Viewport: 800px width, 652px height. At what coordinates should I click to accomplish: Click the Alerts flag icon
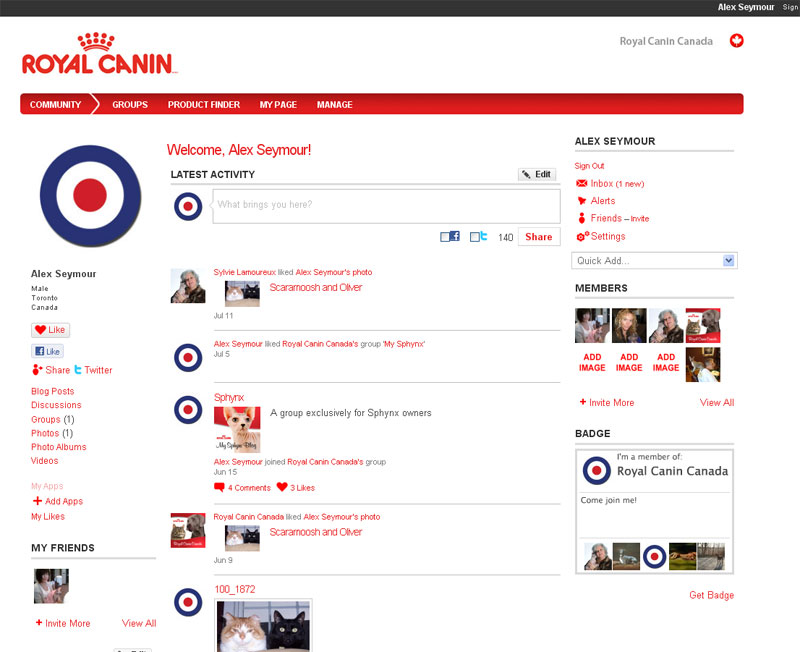(582, 201)
